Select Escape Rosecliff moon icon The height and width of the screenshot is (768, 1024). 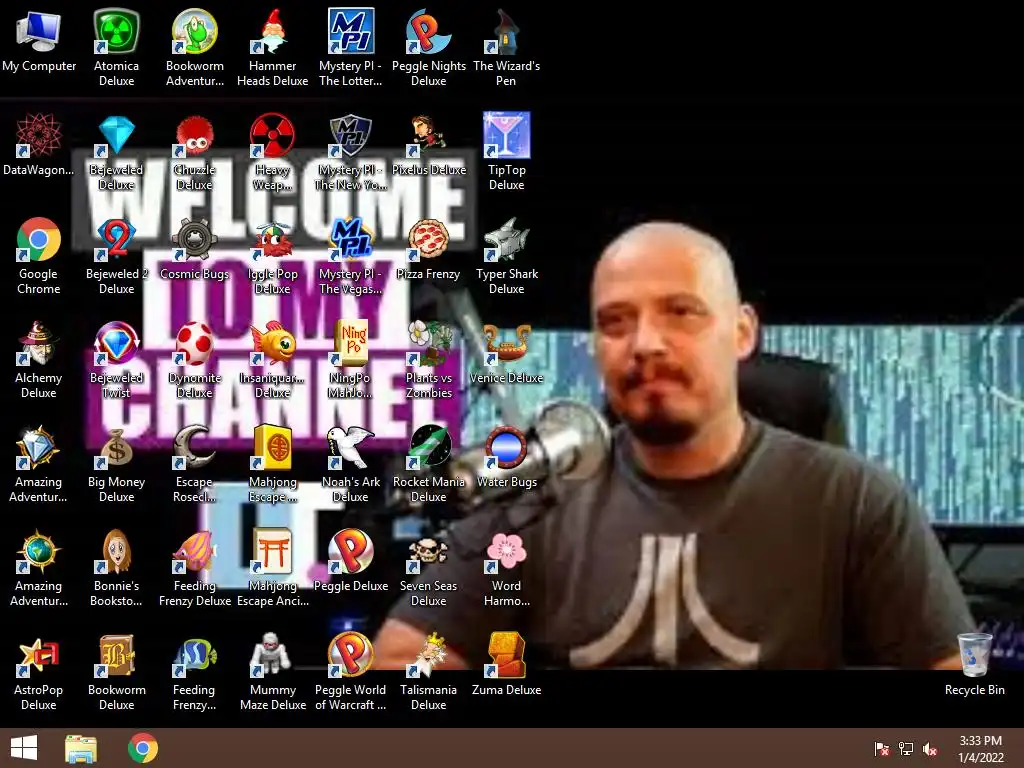(x=195, y=464)
